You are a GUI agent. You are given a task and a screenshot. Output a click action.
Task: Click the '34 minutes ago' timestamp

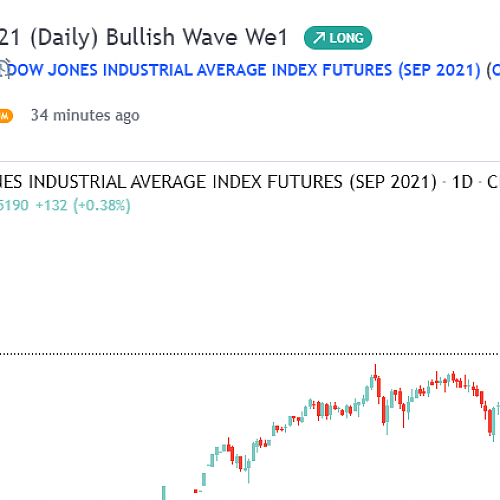click(x=85, y=115)
